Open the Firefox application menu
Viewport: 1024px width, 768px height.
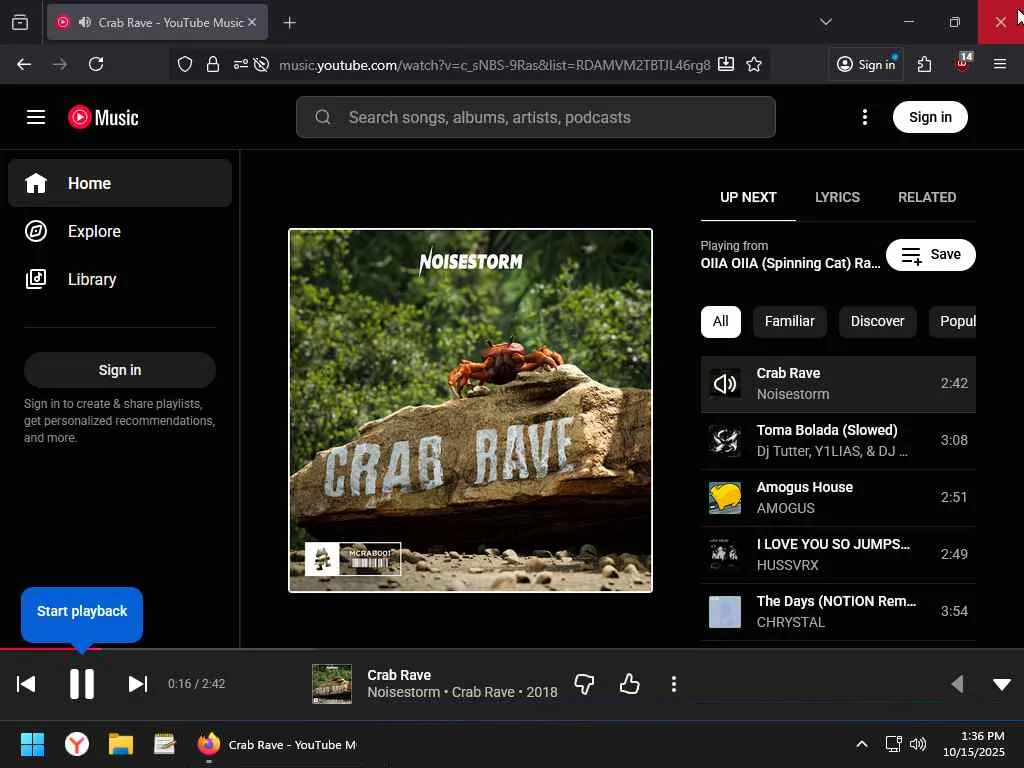[1000, 64]
